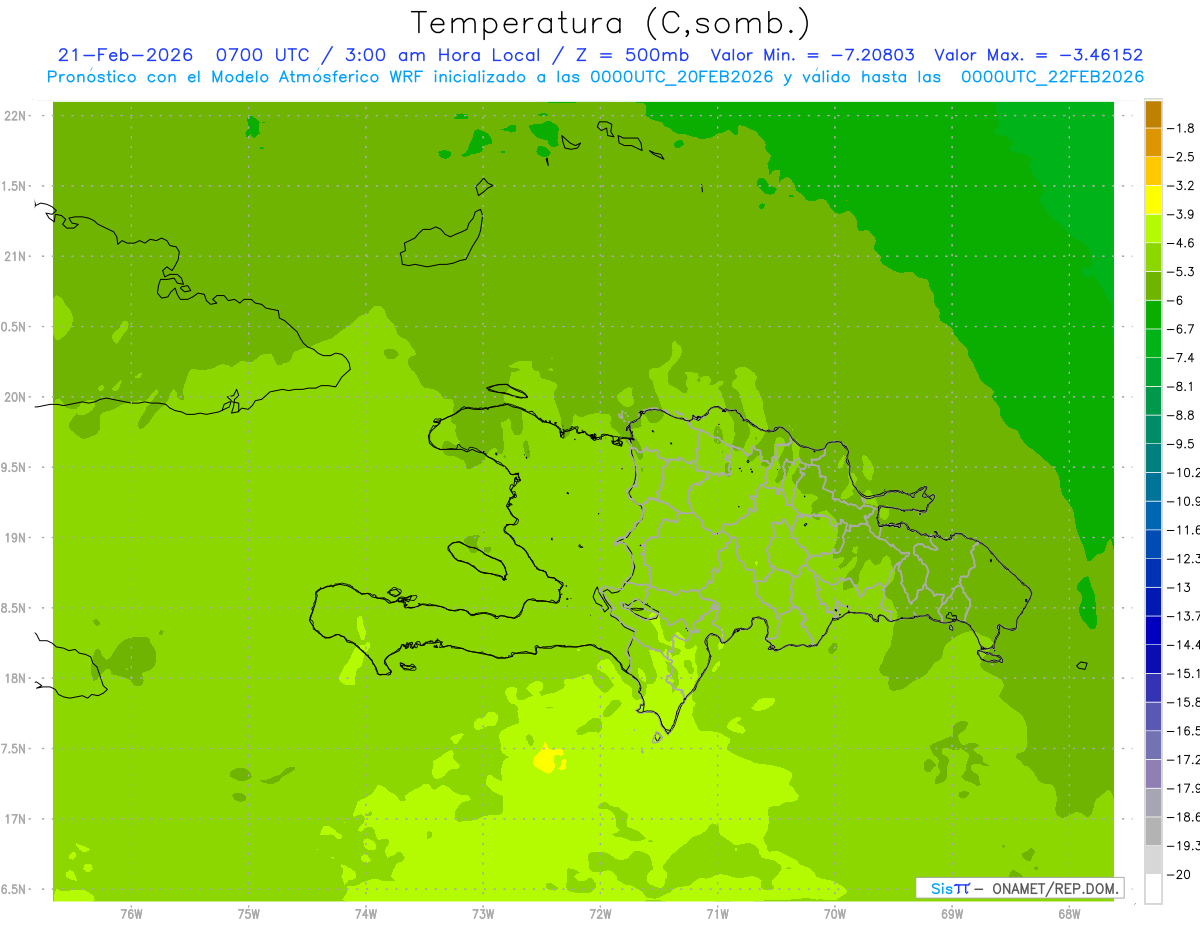This screenshot has height=927, width=1200.
Task: Click the "17N" latitude label
Action: coord(14,819)
